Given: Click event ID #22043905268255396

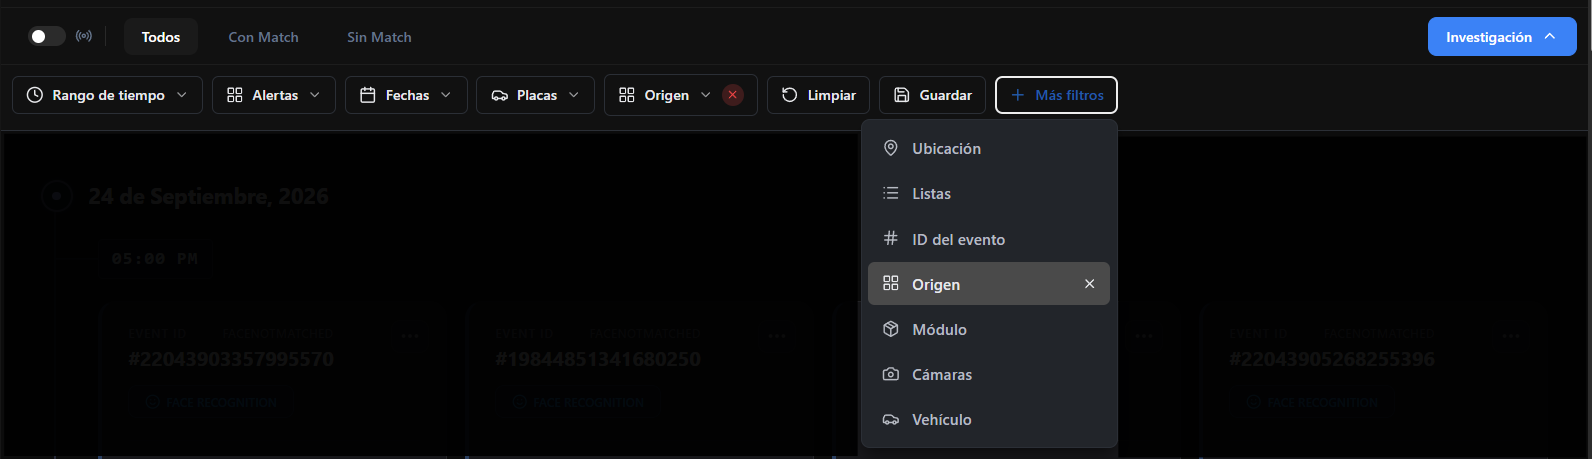Looking at the screenshot, I should (1332, 359).
